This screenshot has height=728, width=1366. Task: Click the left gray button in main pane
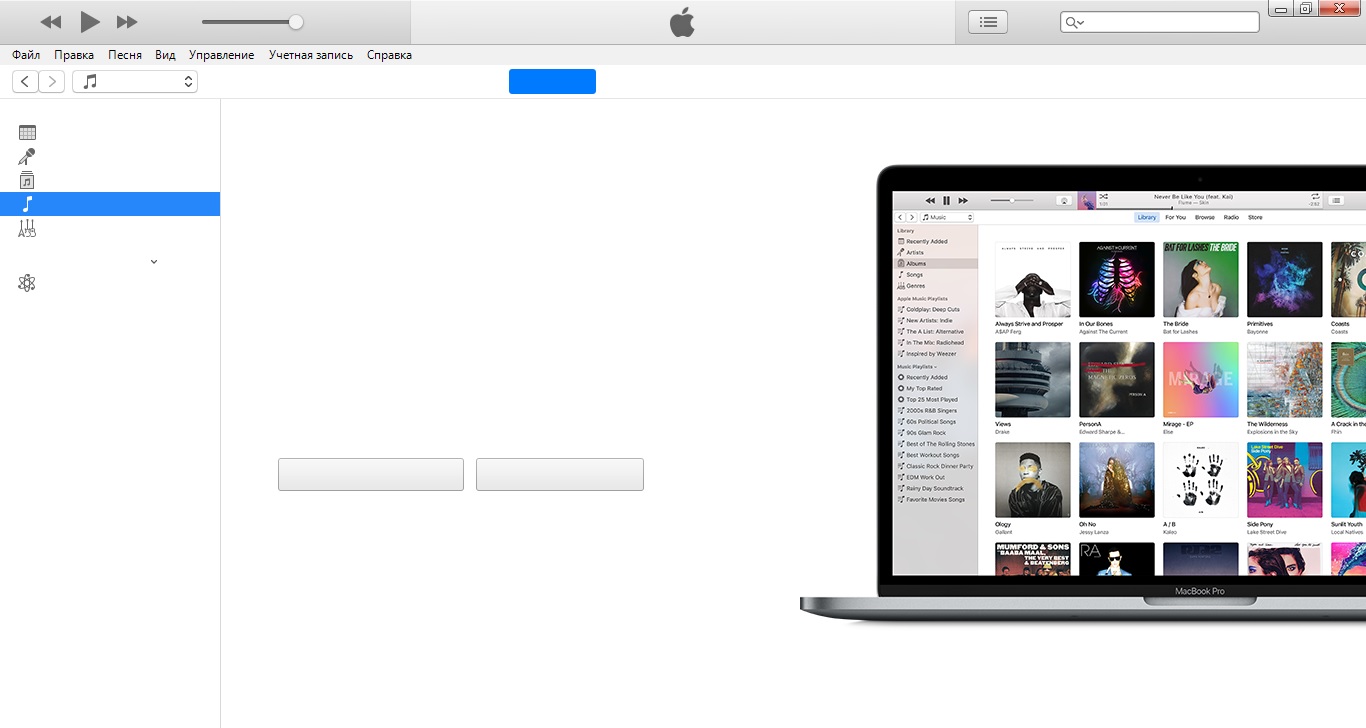point(371,474)
